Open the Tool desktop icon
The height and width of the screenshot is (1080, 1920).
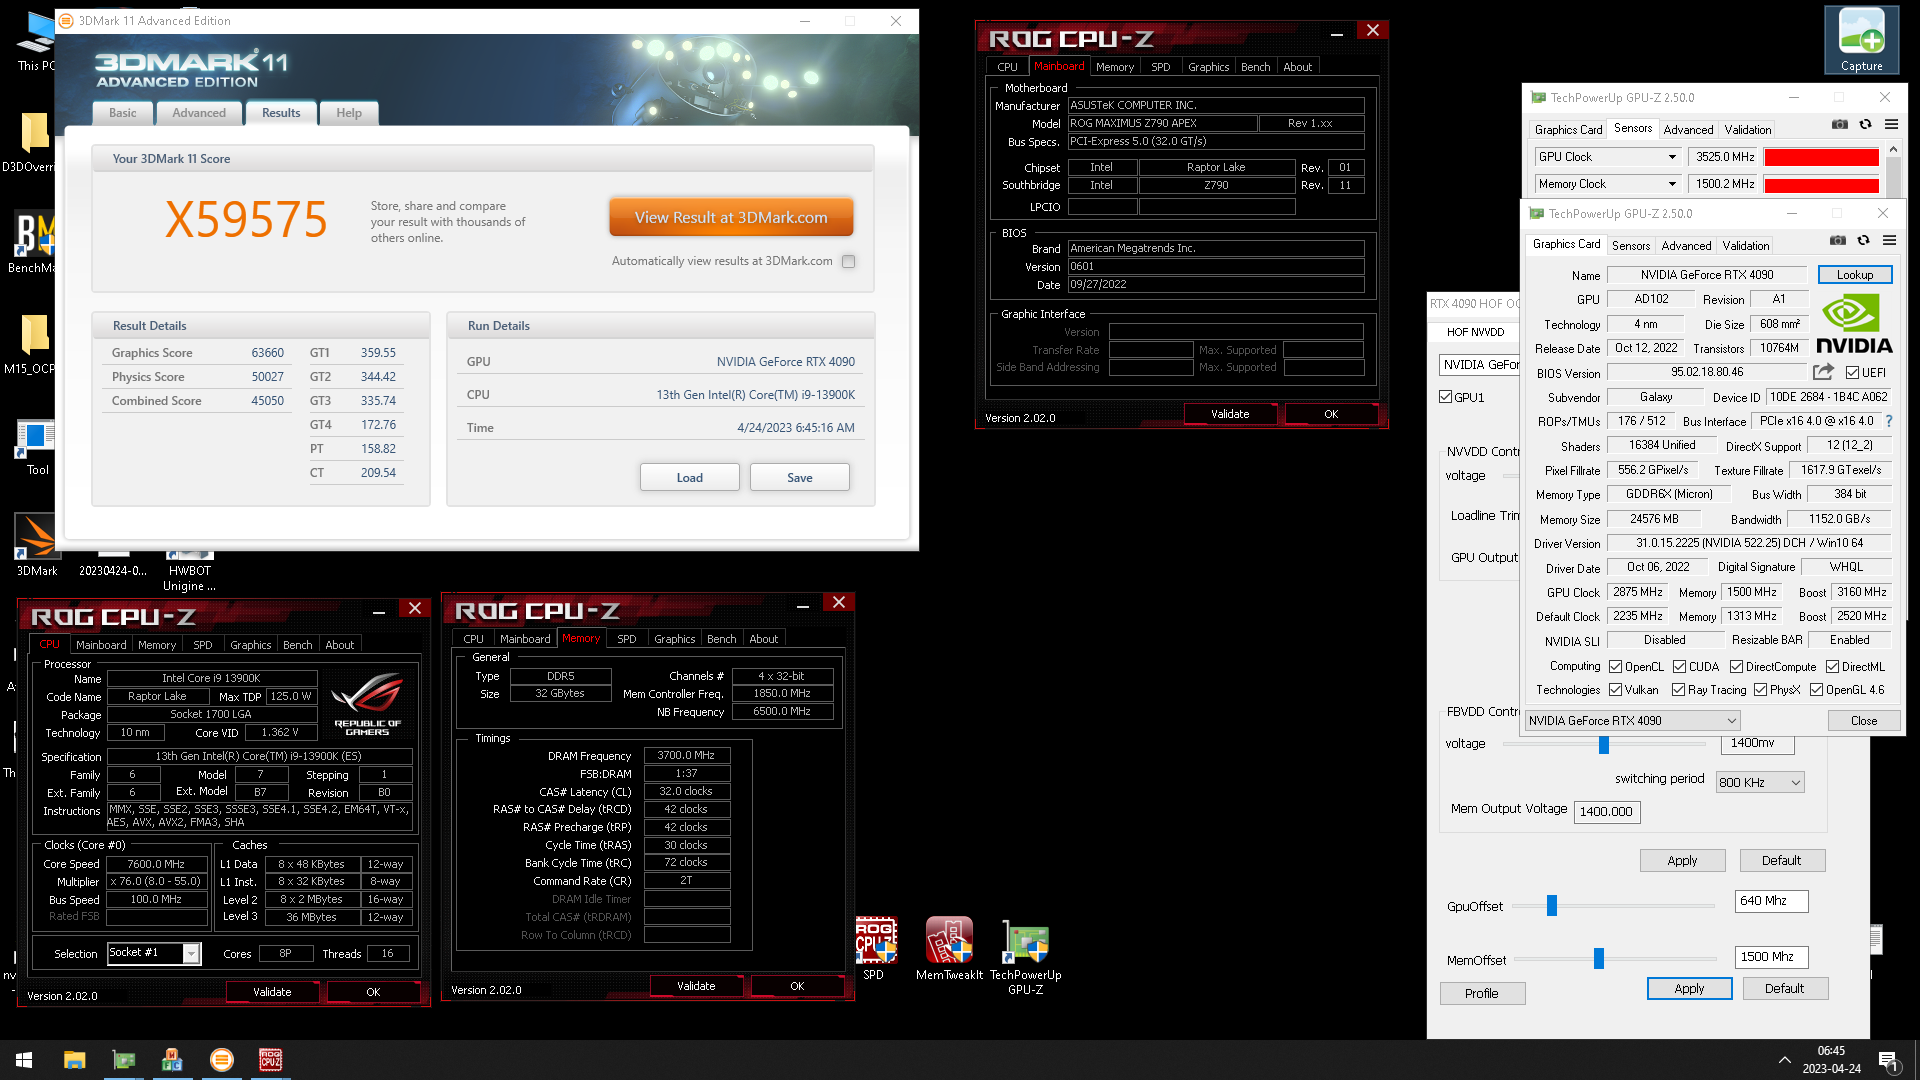37,446
